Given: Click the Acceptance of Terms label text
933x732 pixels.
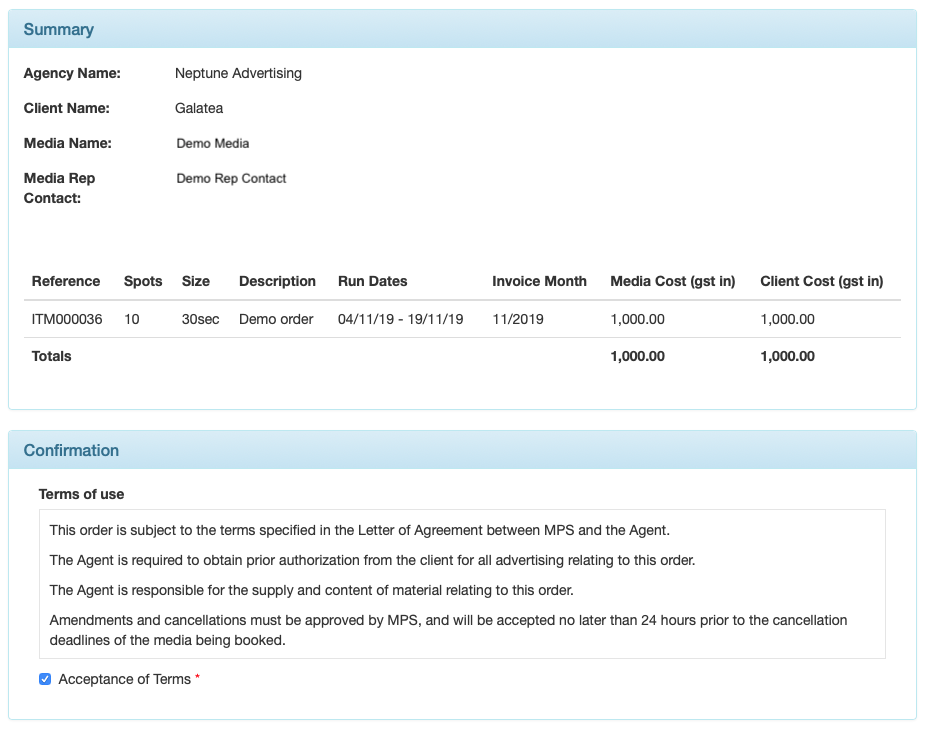Looking at the screenshot, I should [x=124, y=680].
